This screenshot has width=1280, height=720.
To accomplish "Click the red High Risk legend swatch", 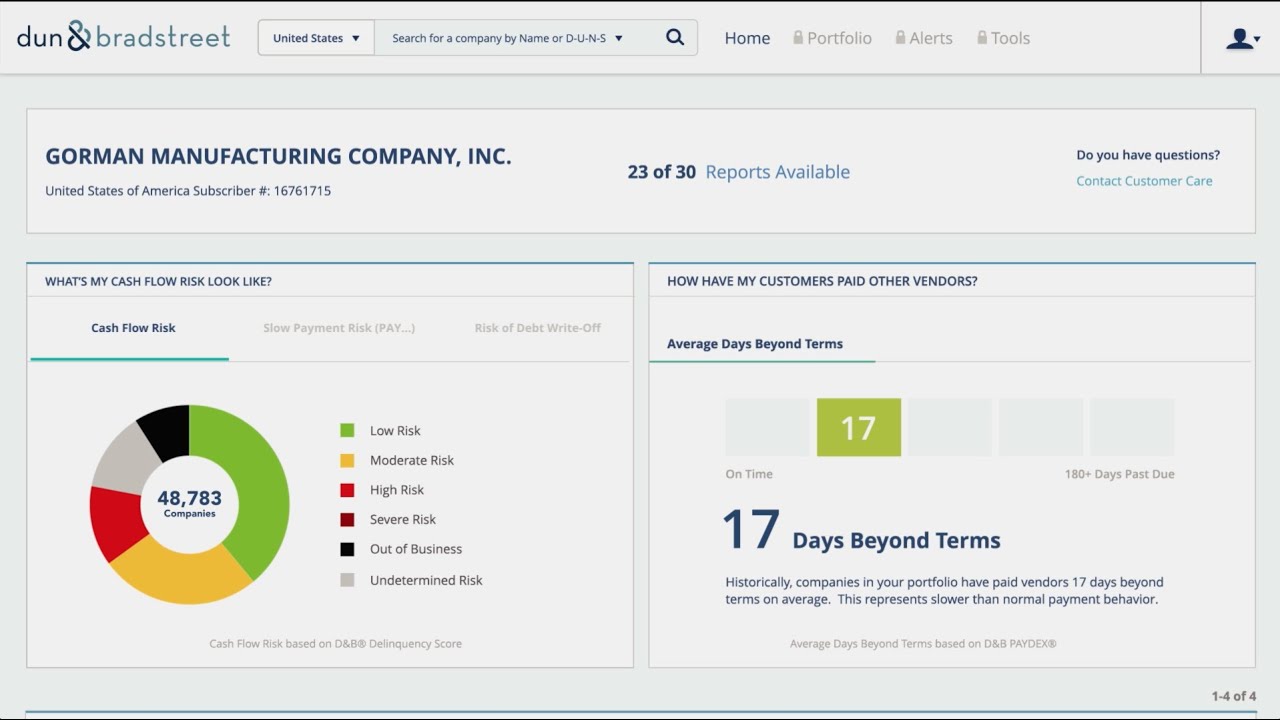I will [x=347, y=490].
